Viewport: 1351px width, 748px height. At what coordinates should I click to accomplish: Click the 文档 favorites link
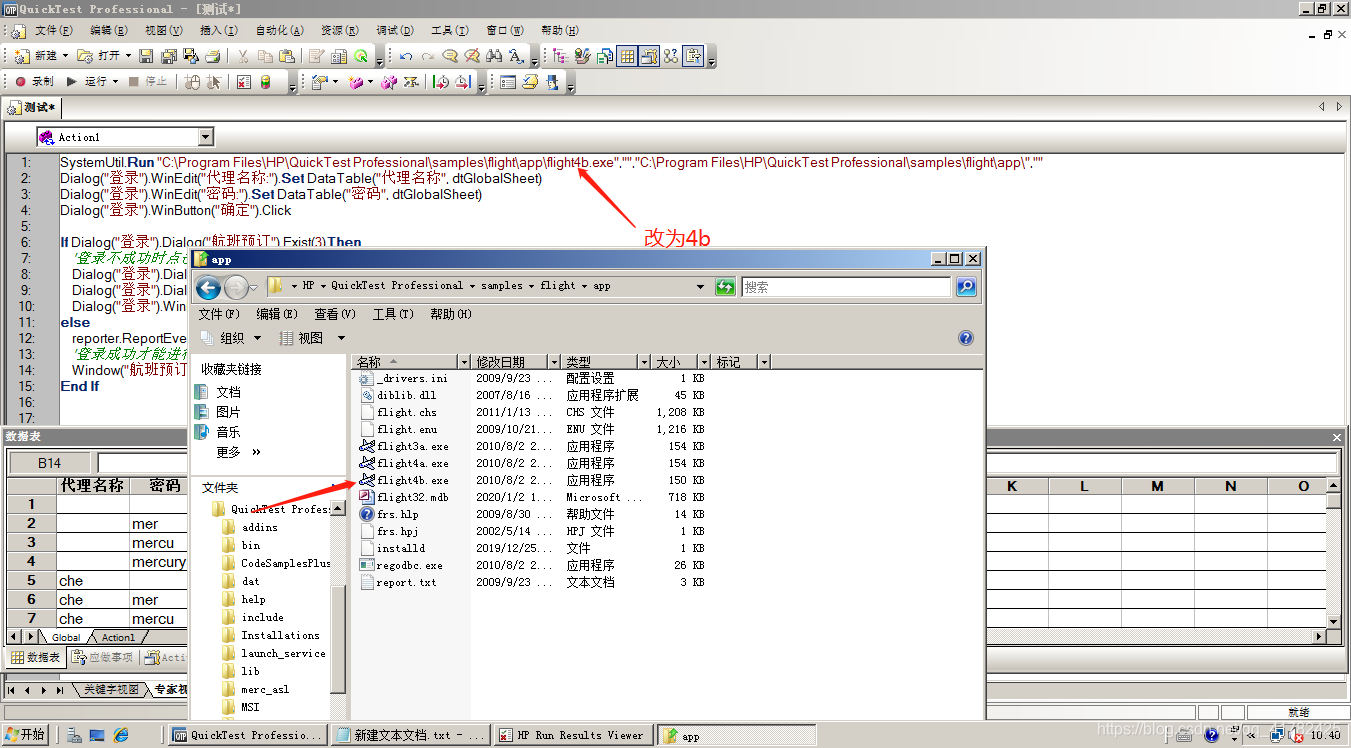(x=228, y=392)
